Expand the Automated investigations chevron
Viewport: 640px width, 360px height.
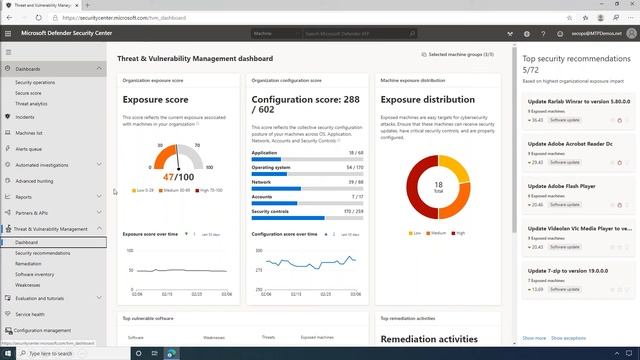(x=99, y=164)
